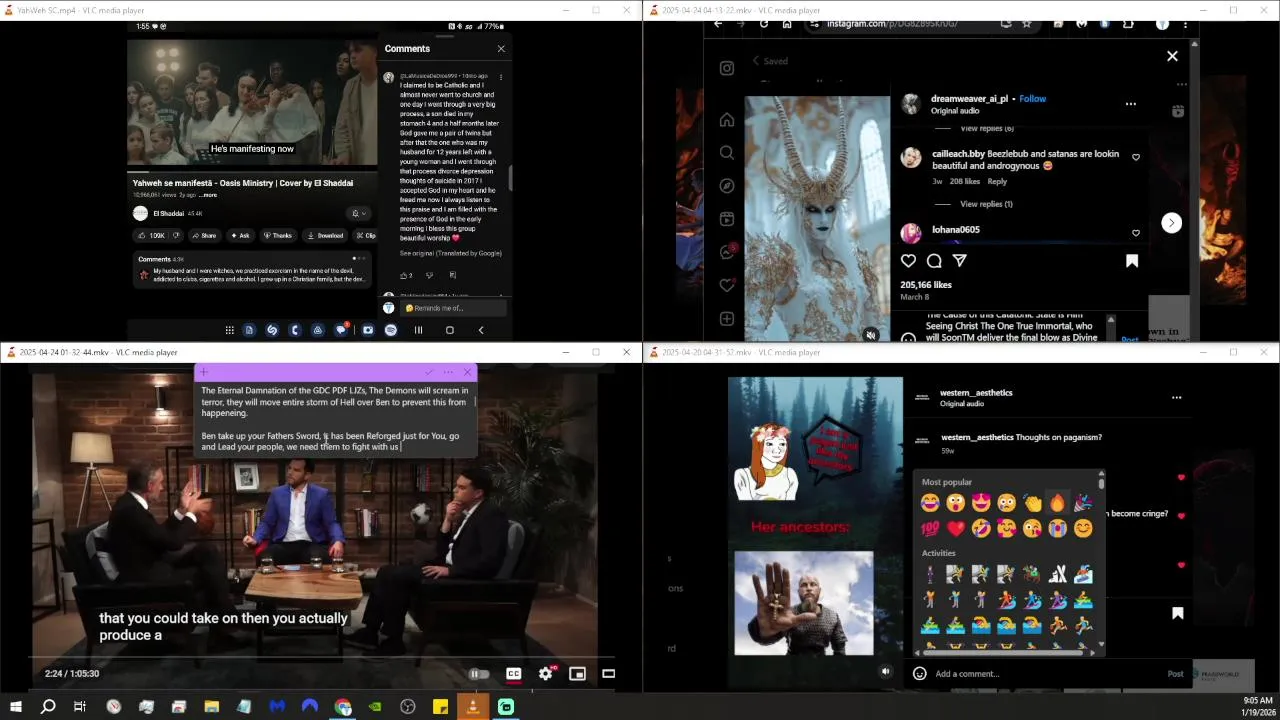Like the Yahweh se manifestá video (109K)

(x=153, y=236)
